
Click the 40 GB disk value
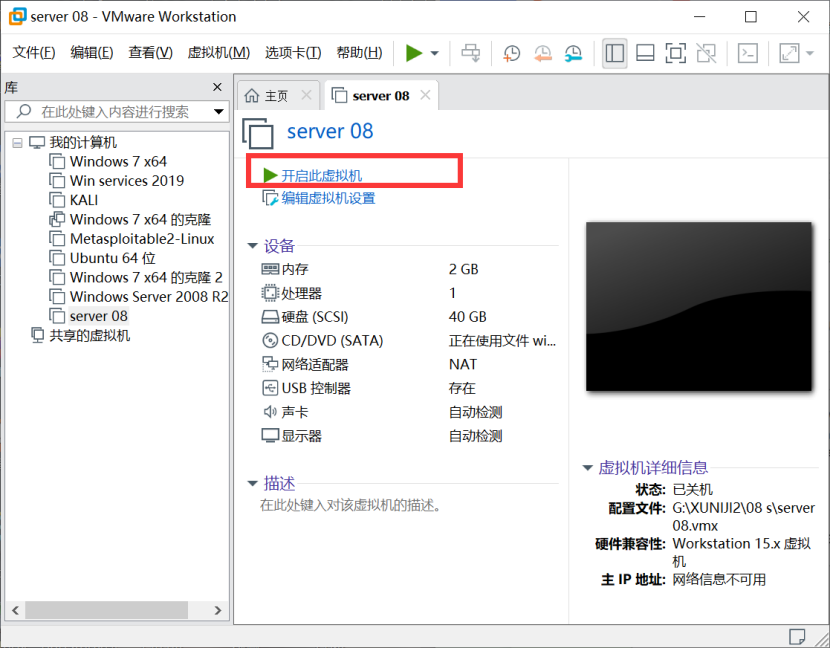(x=467, y=317)
